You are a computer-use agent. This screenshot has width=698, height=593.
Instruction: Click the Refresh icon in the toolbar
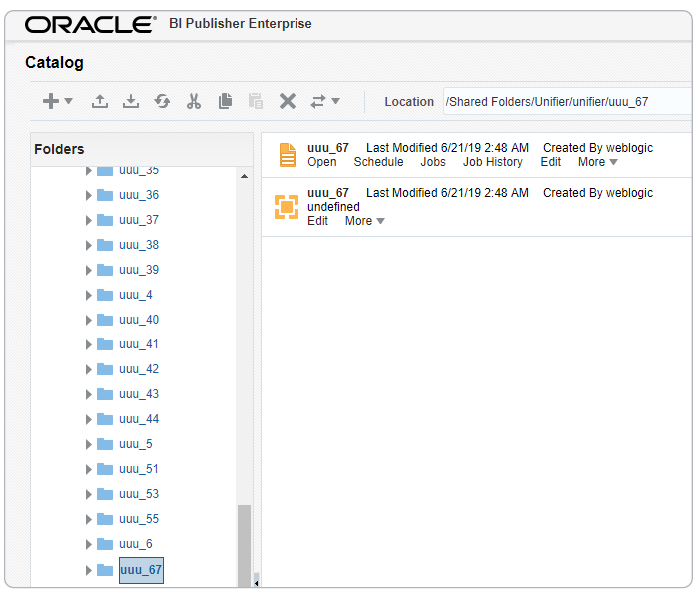tap(162, 101)
